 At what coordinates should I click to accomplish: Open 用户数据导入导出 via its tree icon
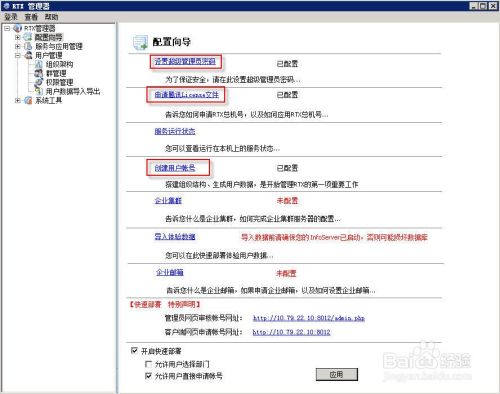pyautogui.click(x=39, y=91)
